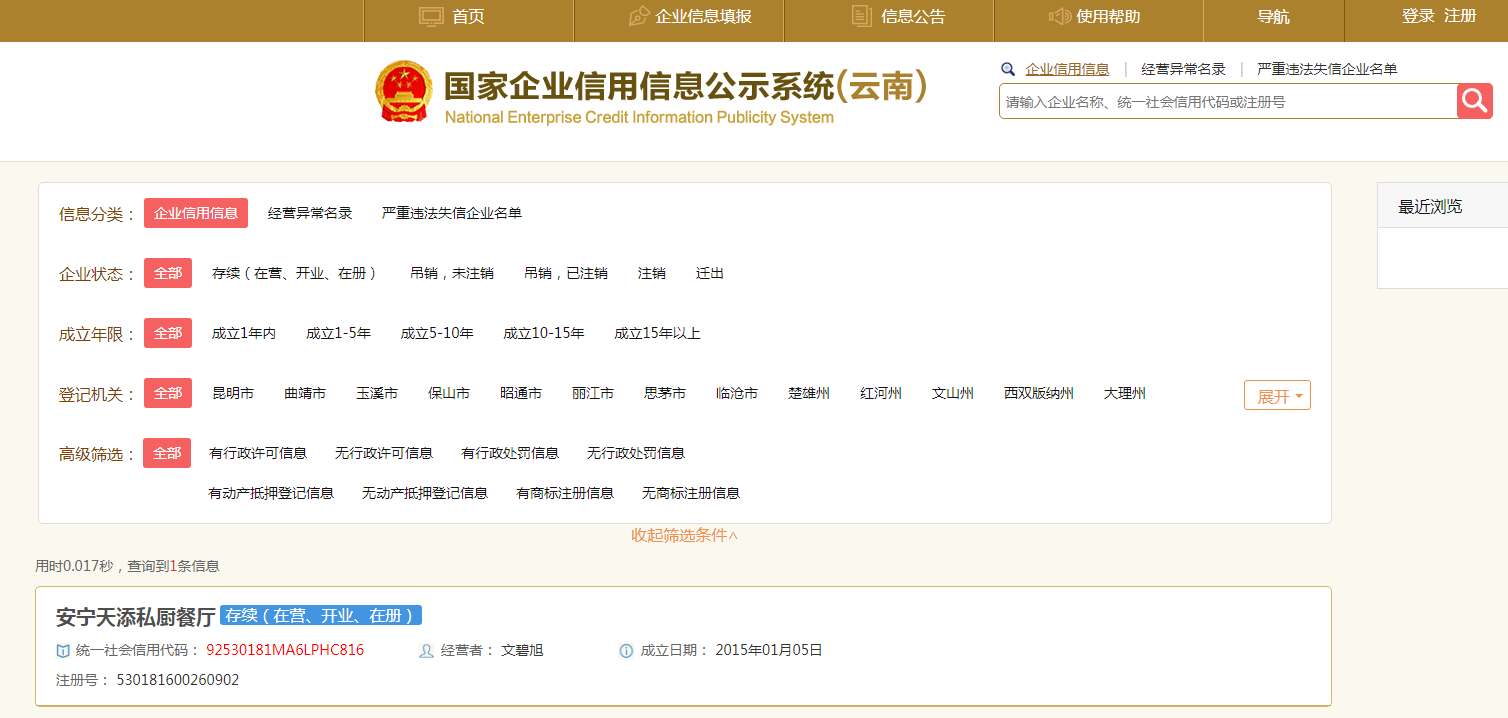Image resolution: width=1508 pixels, height=718 pixels.
Task: Filter by 成立1-5年
Action: pos(338,333)
